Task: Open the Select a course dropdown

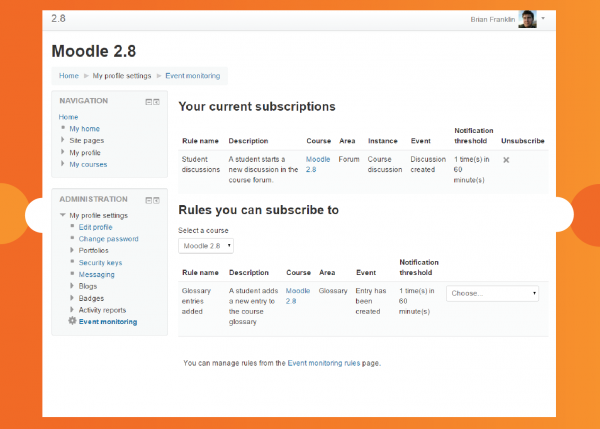Action: [x=206, y=246]
